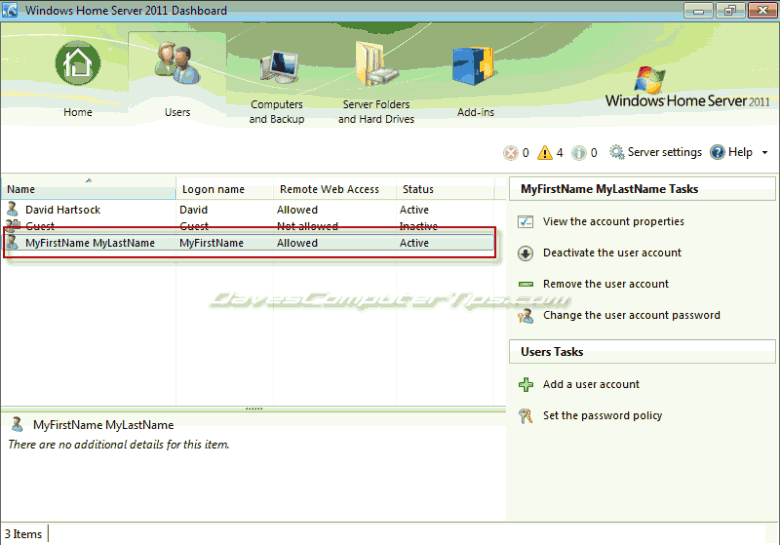The height and width of the screenshot is (545, 780).
Task: Expand the Help dropdown arrow
Action: coord(765,153)
